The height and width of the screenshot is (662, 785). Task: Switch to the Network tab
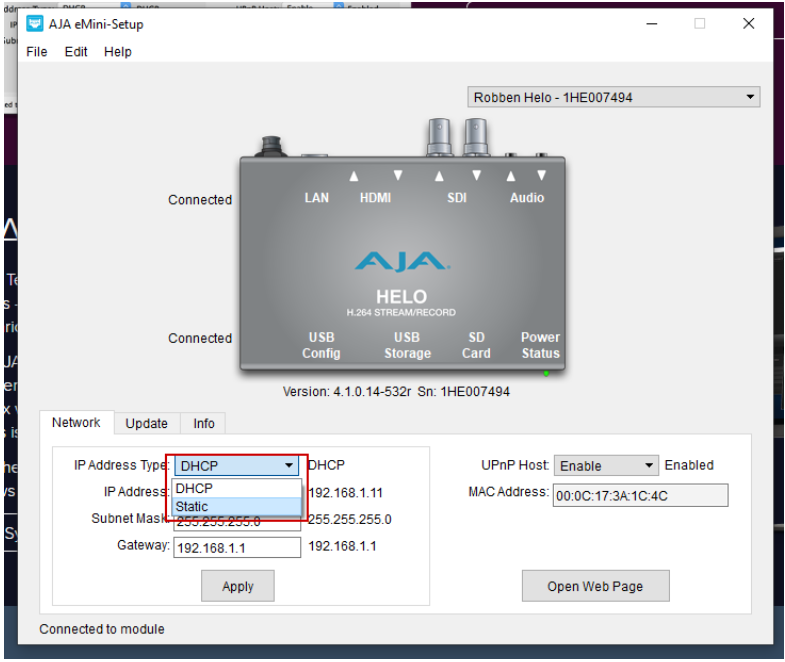click(x=76, y=423)
